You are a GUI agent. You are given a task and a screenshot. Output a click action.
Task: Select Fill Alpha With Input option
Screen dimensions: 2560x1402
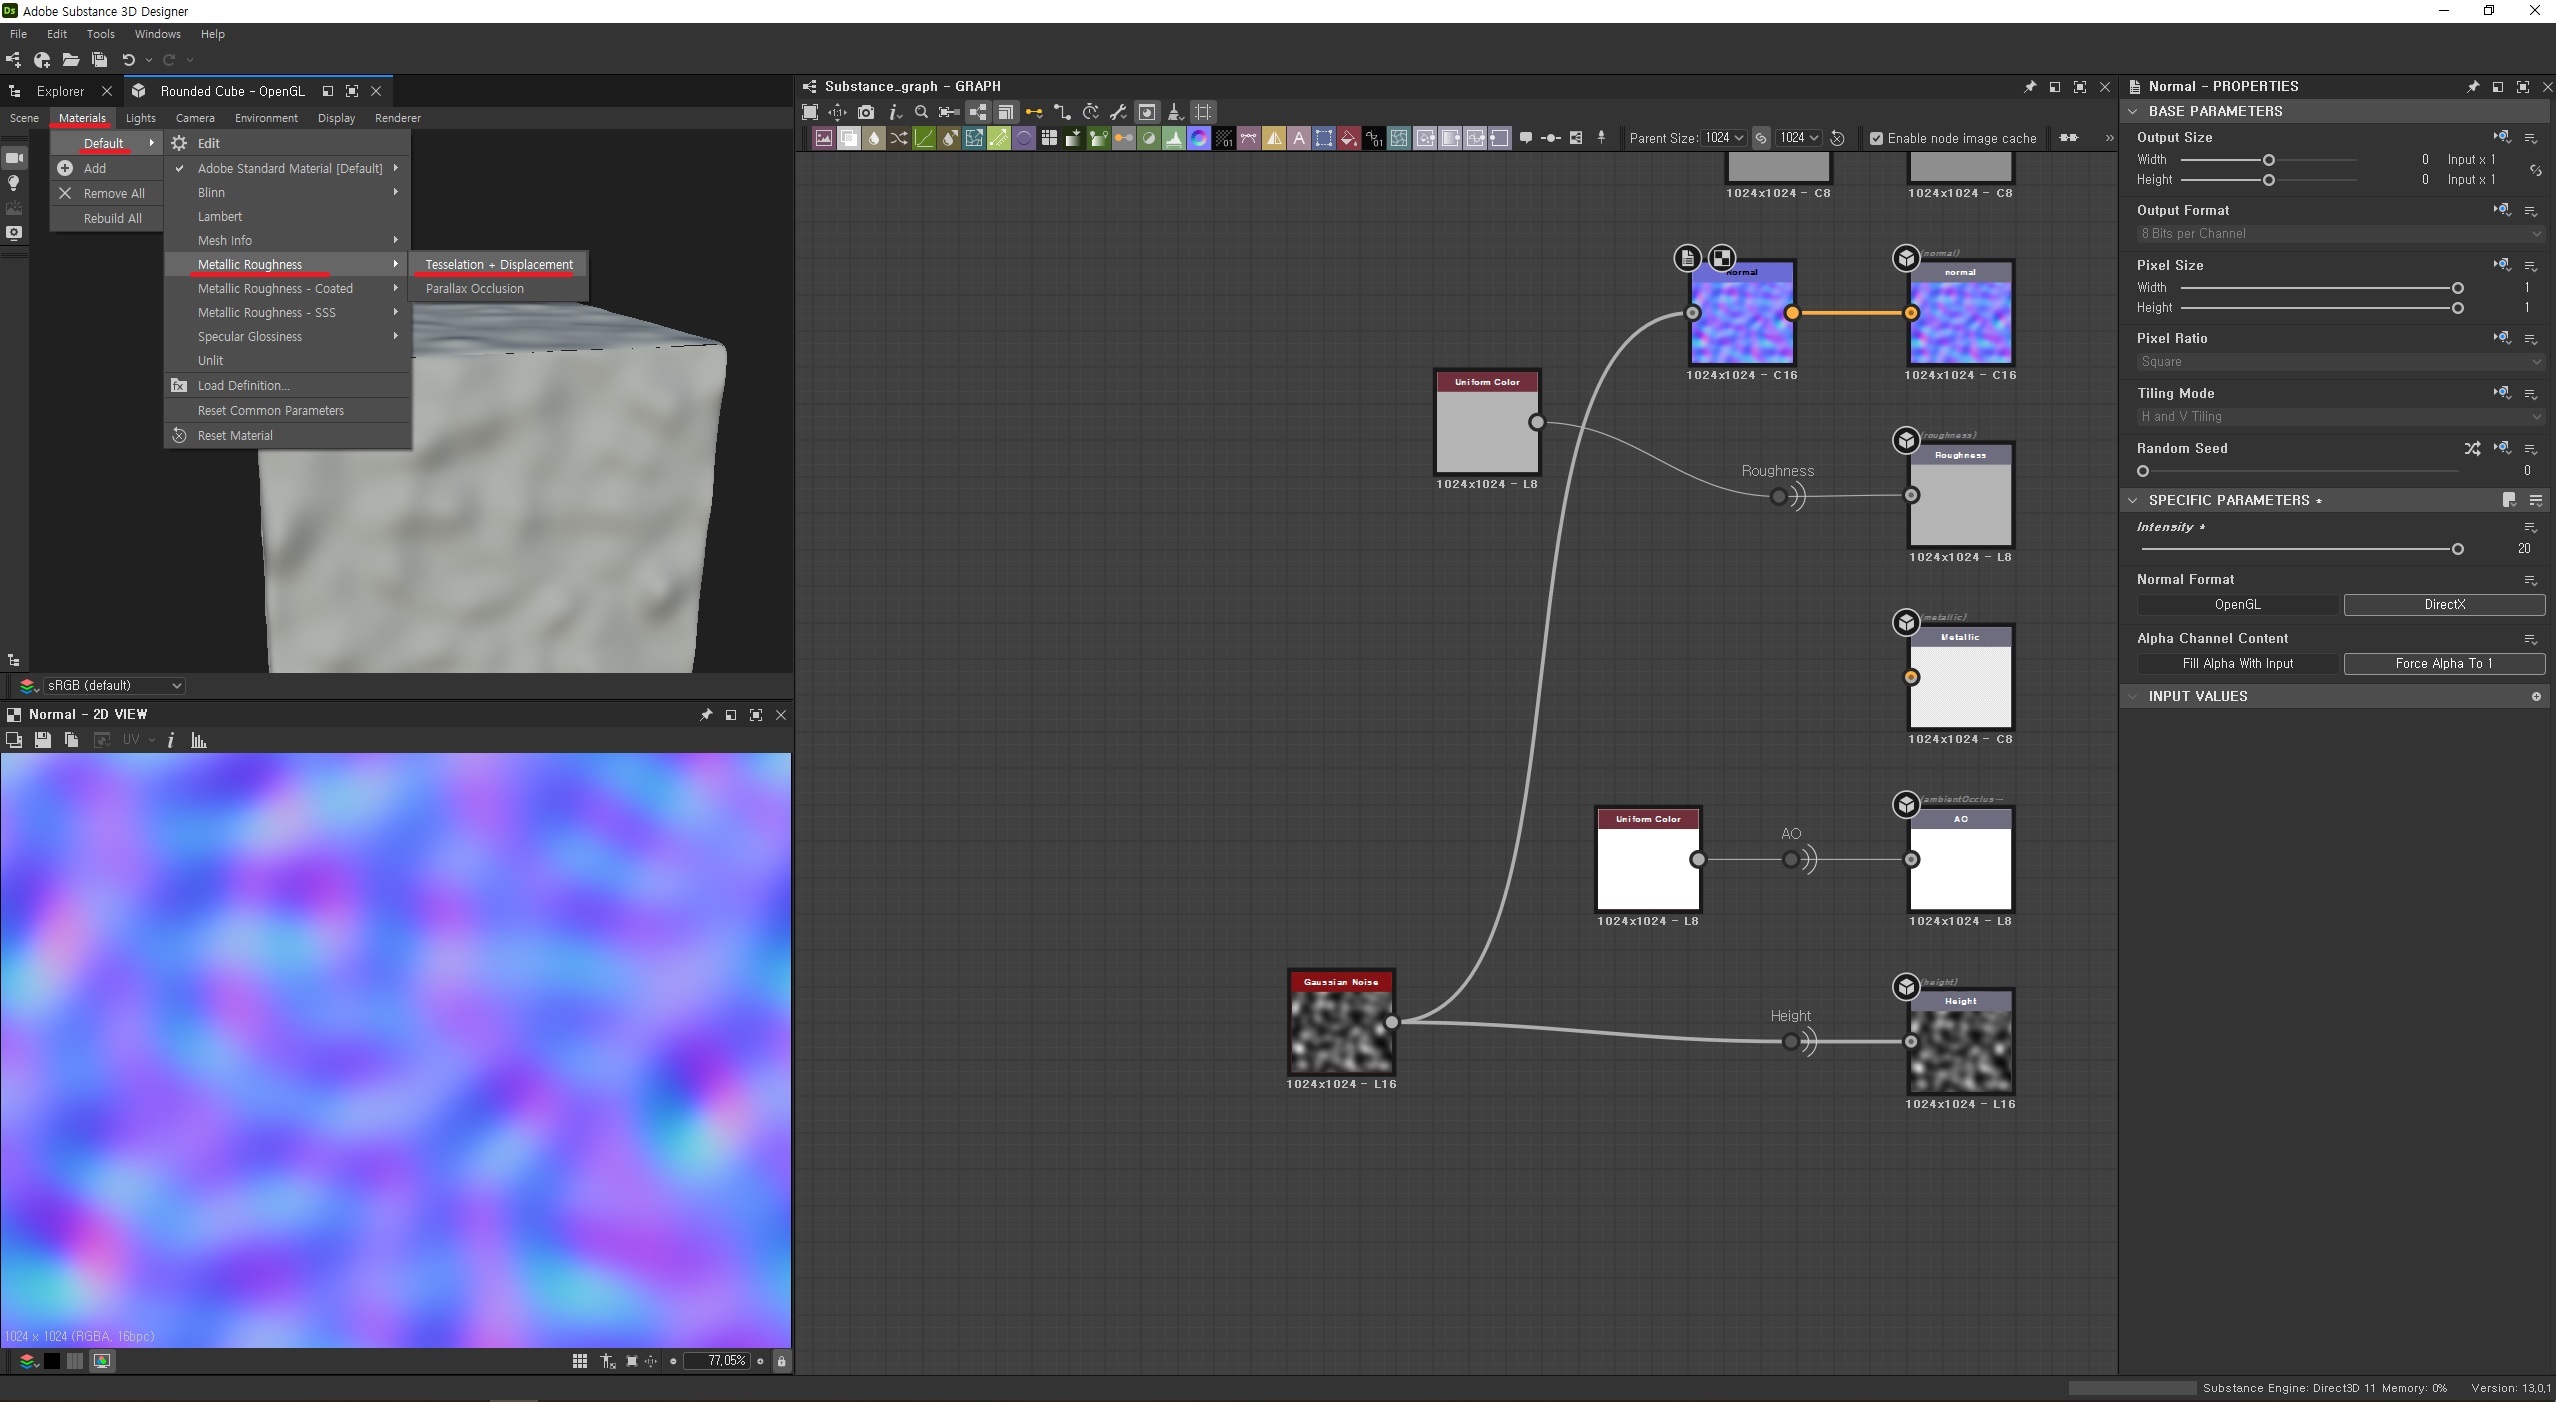pos(2238,664)
